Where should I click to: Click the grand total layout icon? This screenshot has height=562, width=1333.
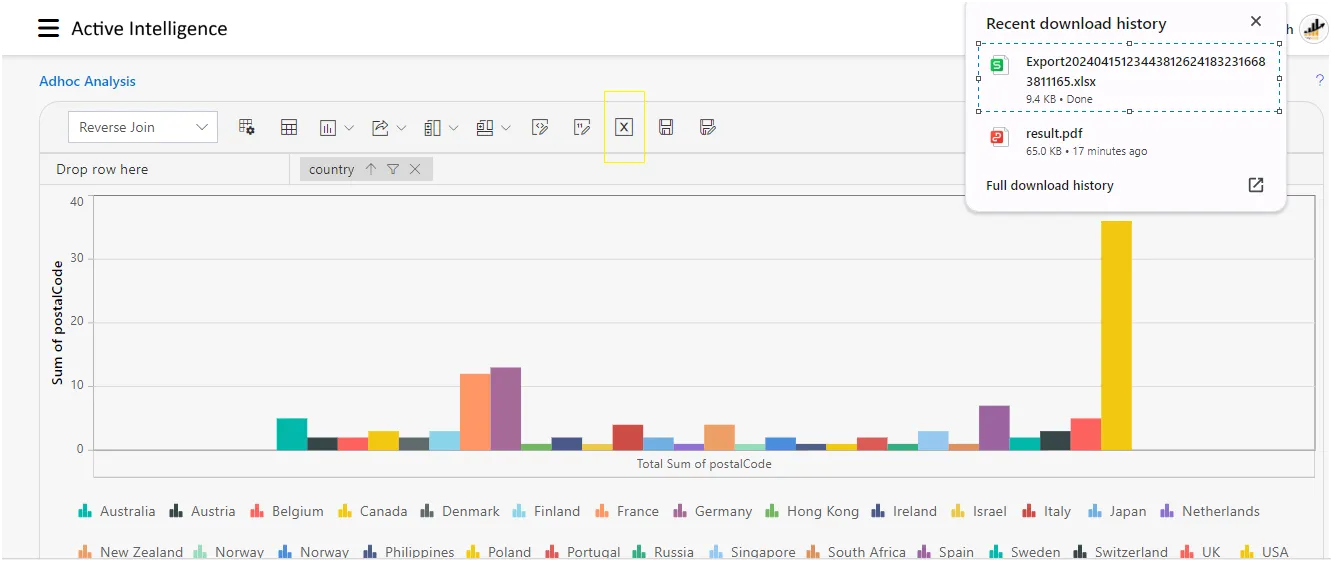click(x=485, y=127)
